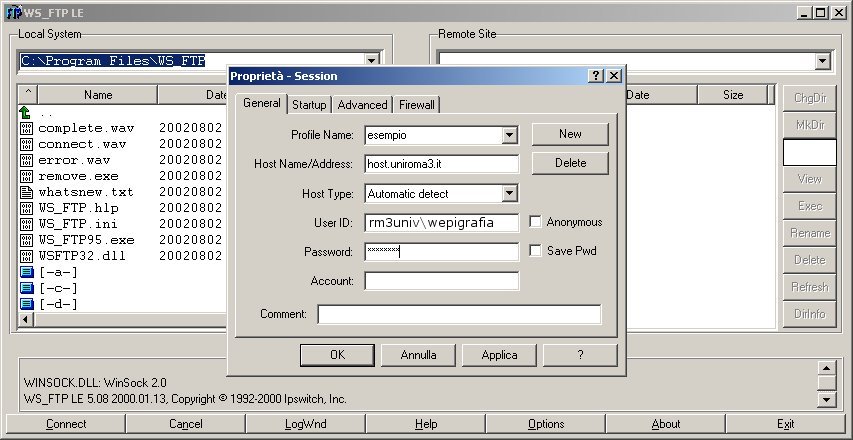
Task: Switch to the General tab
Action: [x=262, y=103]
